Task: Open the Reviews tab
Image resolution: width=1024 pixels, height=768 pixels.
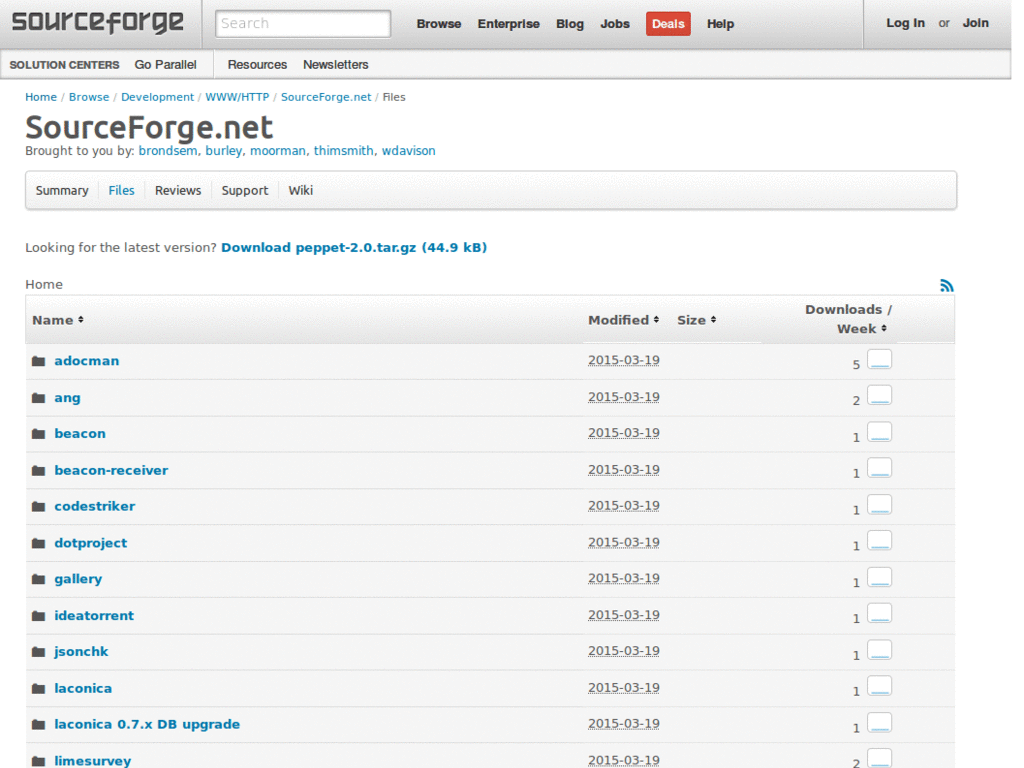Action: coord(178,191)
